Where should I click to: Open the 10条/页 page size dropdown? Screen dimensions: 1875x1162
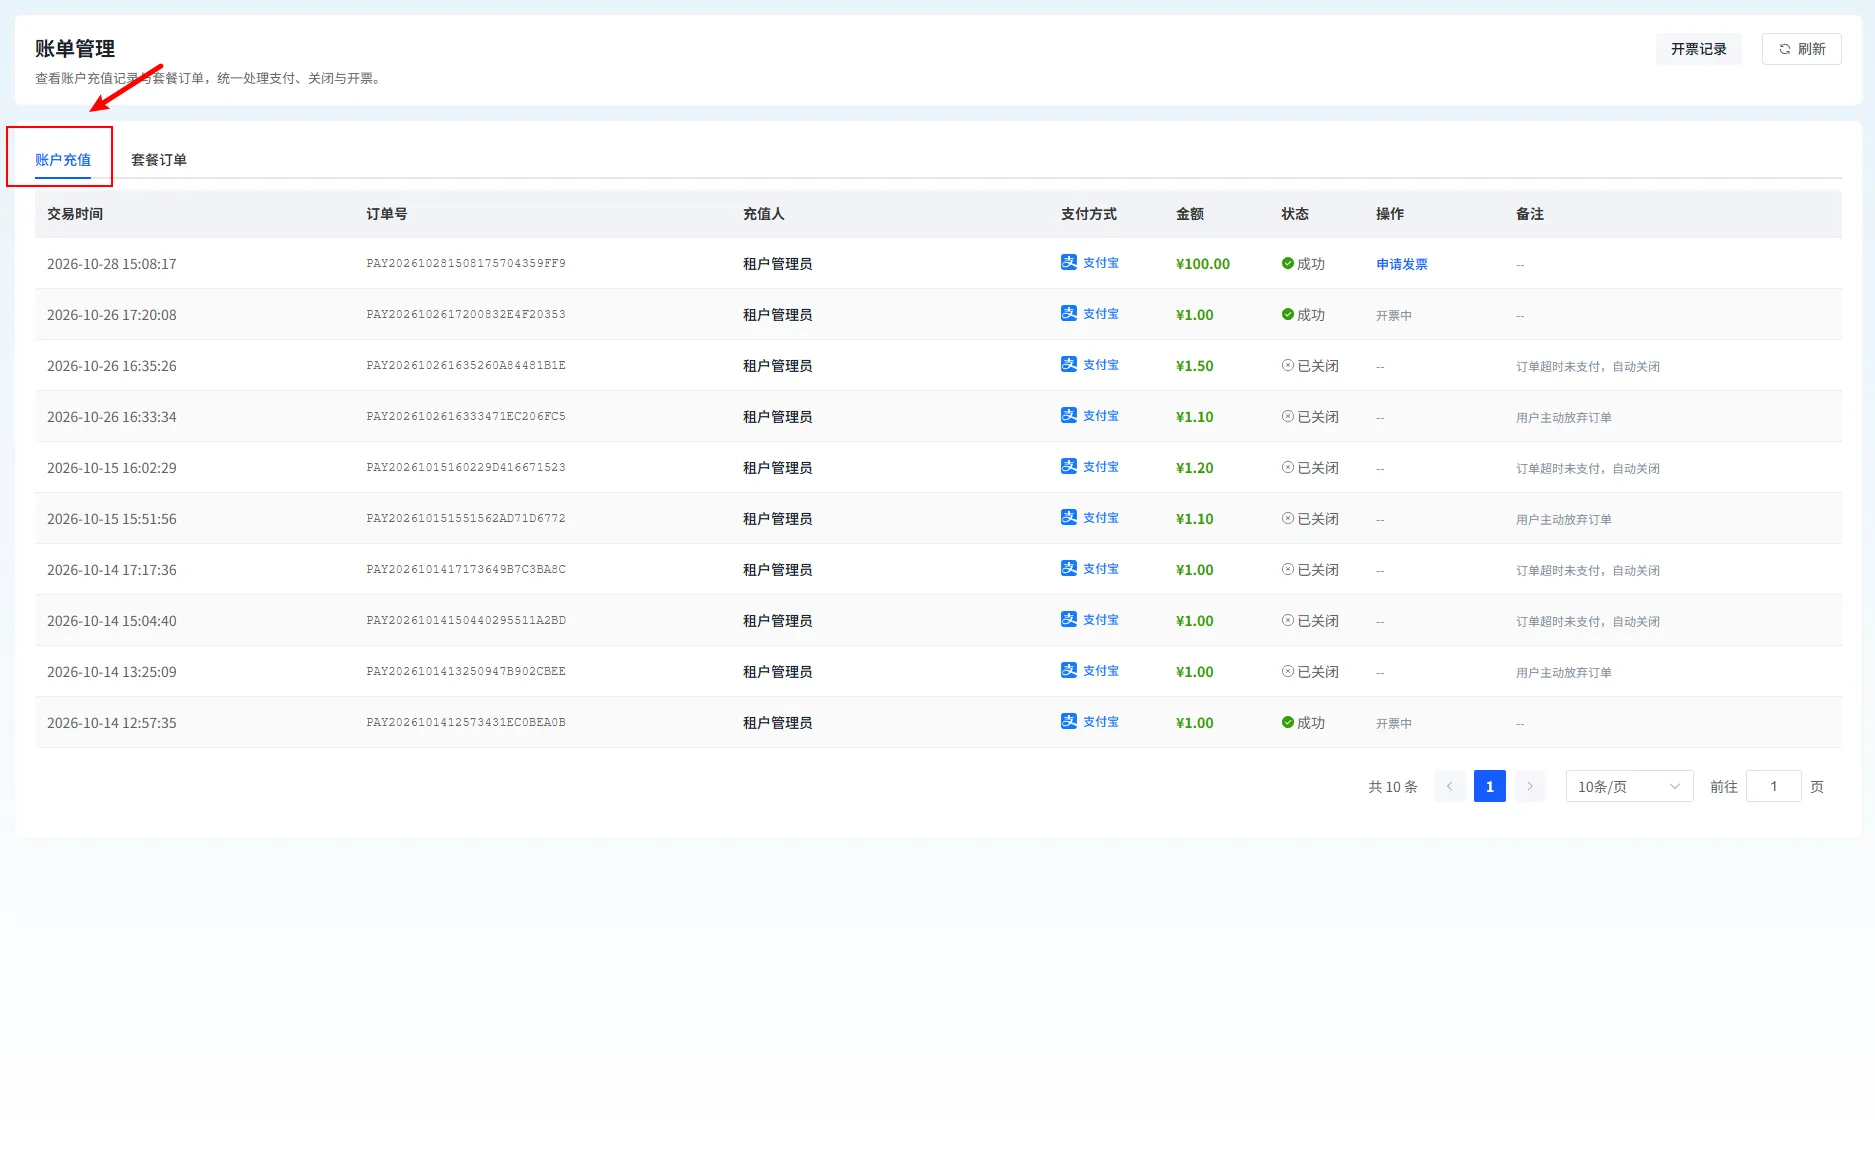coord(1629,787)
